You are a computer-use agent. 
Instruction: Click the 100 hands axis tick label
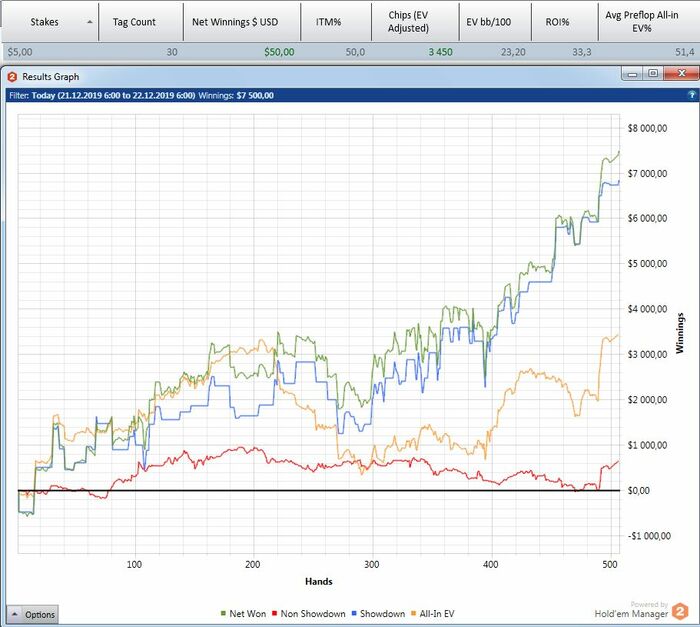pos(134,564)
